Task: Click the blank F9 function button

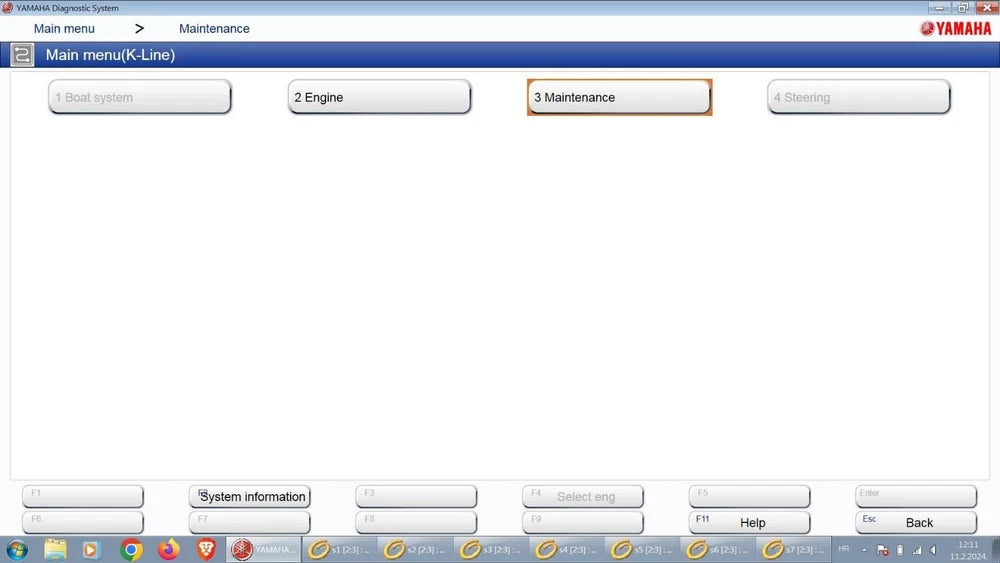Action: point(583,522)
